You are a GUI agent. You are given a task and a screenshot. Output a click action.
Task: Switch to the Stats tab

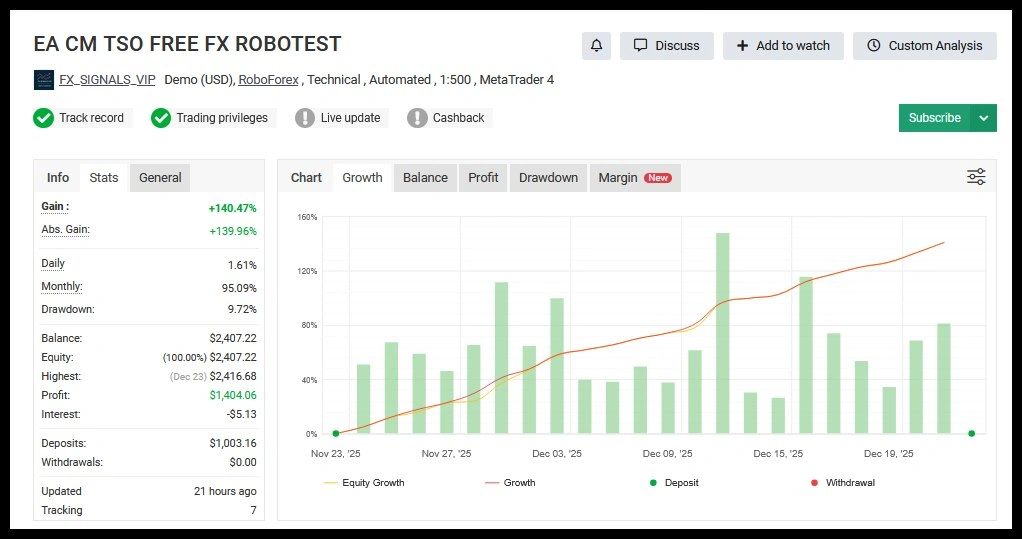click(104, 178)
